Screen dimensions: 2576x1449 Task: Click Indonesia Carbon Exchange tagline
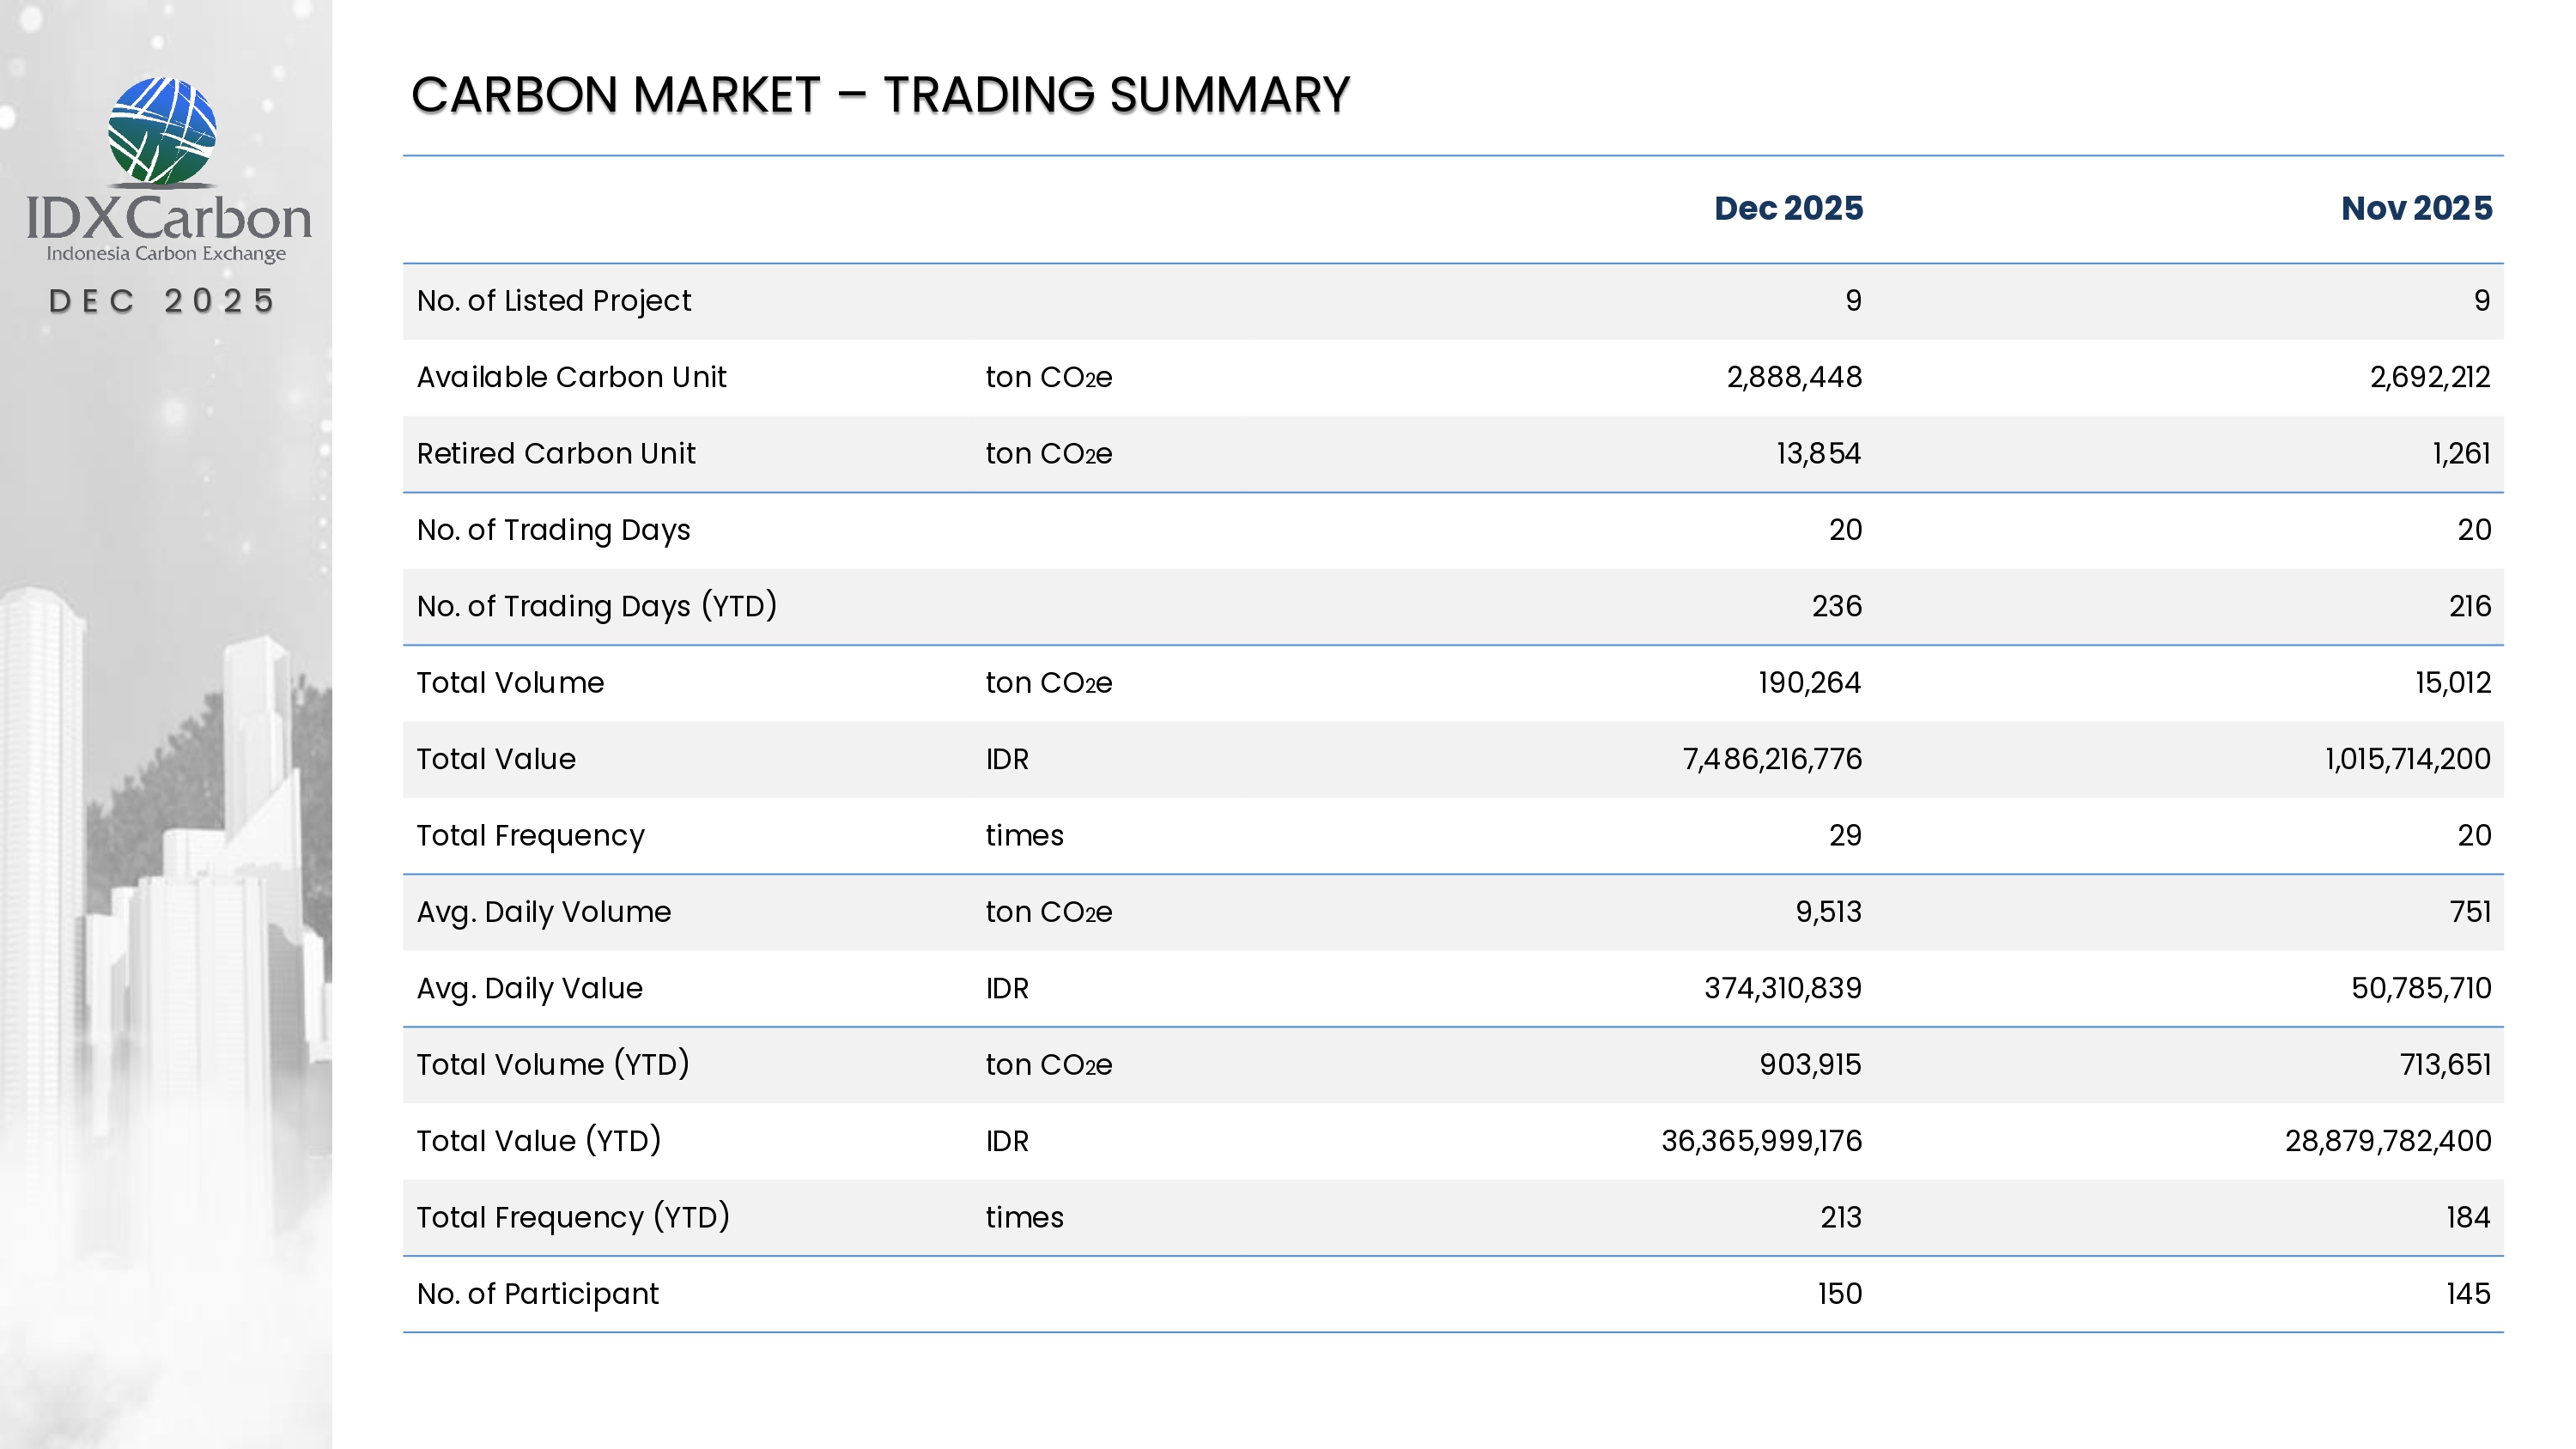pyautogui.click(x=166, y=254)
